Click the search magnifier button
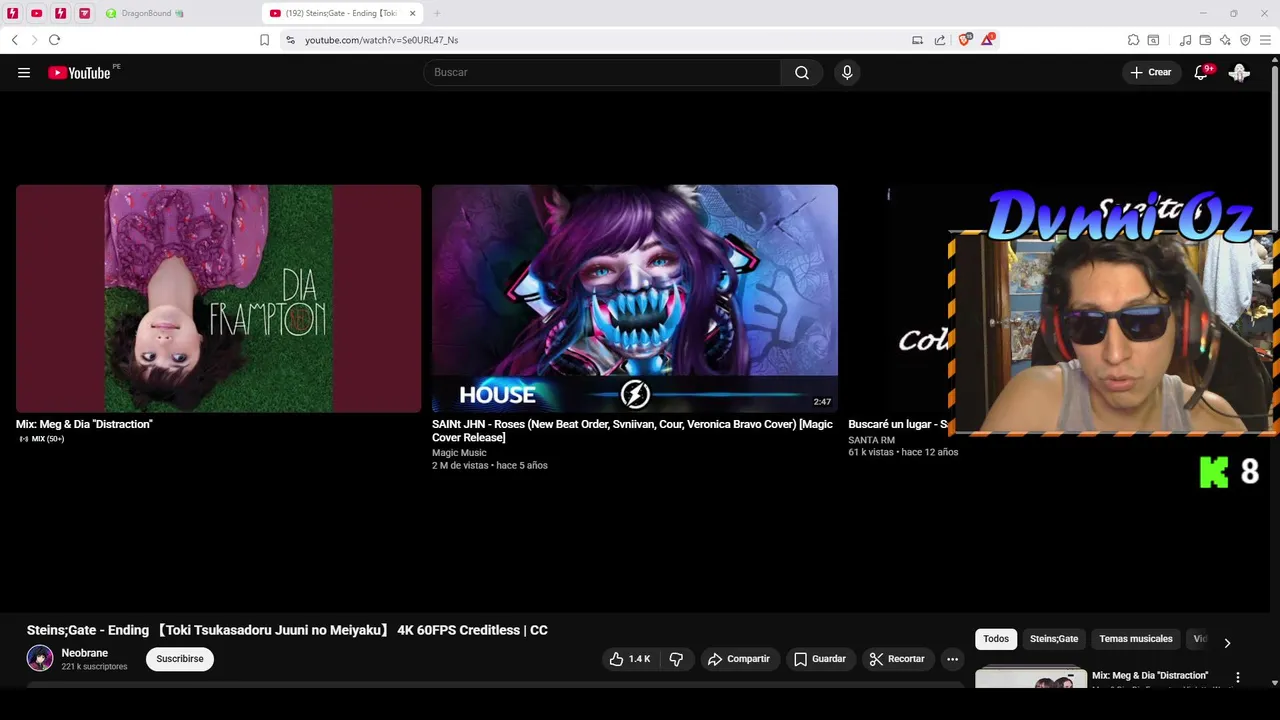1280x720 pixels. [x=802, y=72]
